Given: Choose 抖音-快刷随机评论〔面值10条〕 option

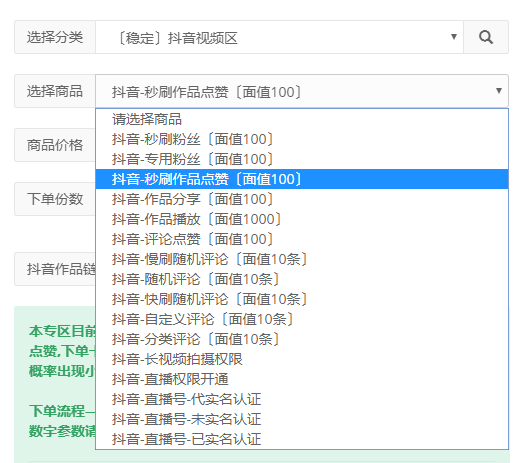Looking at the screenshot, I should point(302,299).
